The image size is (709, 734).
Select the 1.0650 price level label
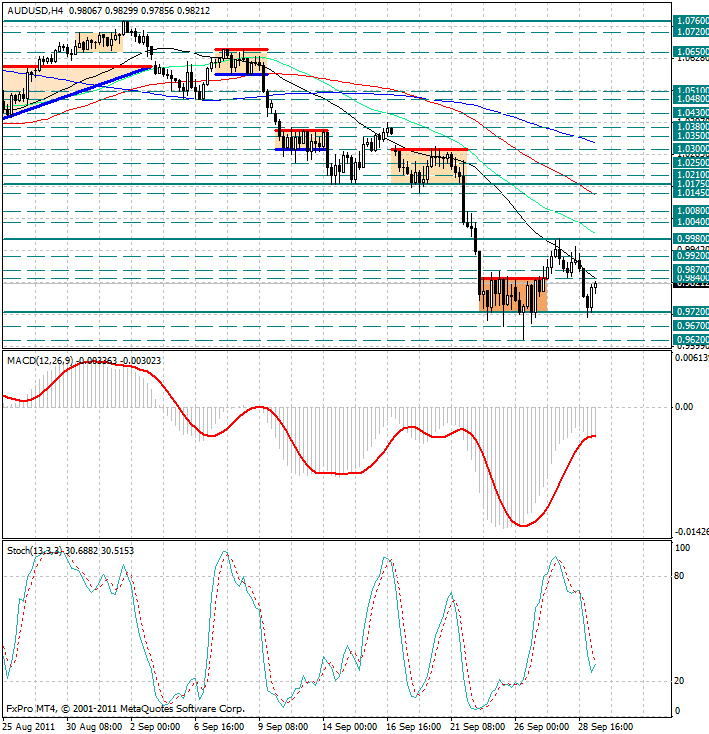pyautogui.click(x=691, y=51)
